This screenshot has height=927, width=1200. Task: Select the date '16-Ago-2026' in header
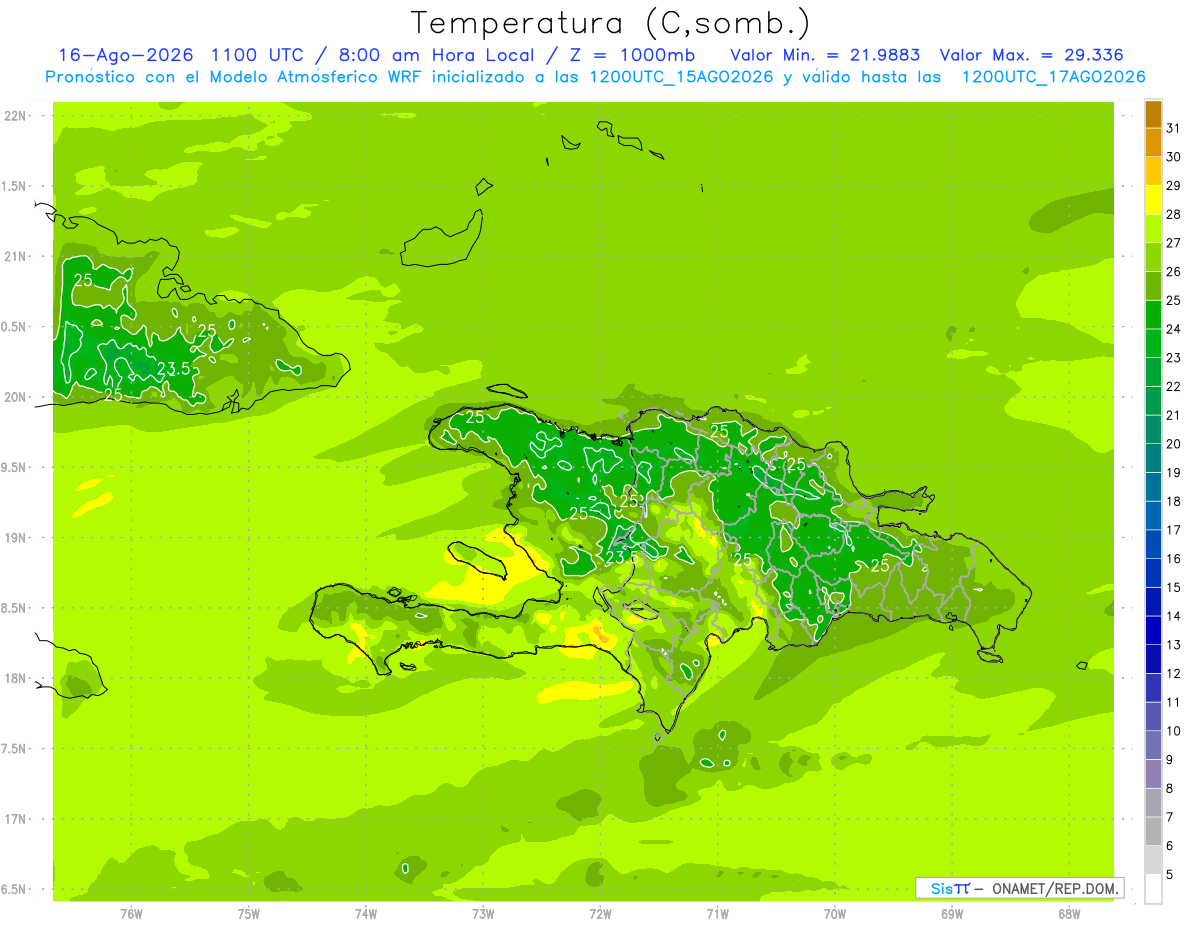click(125, 55)
